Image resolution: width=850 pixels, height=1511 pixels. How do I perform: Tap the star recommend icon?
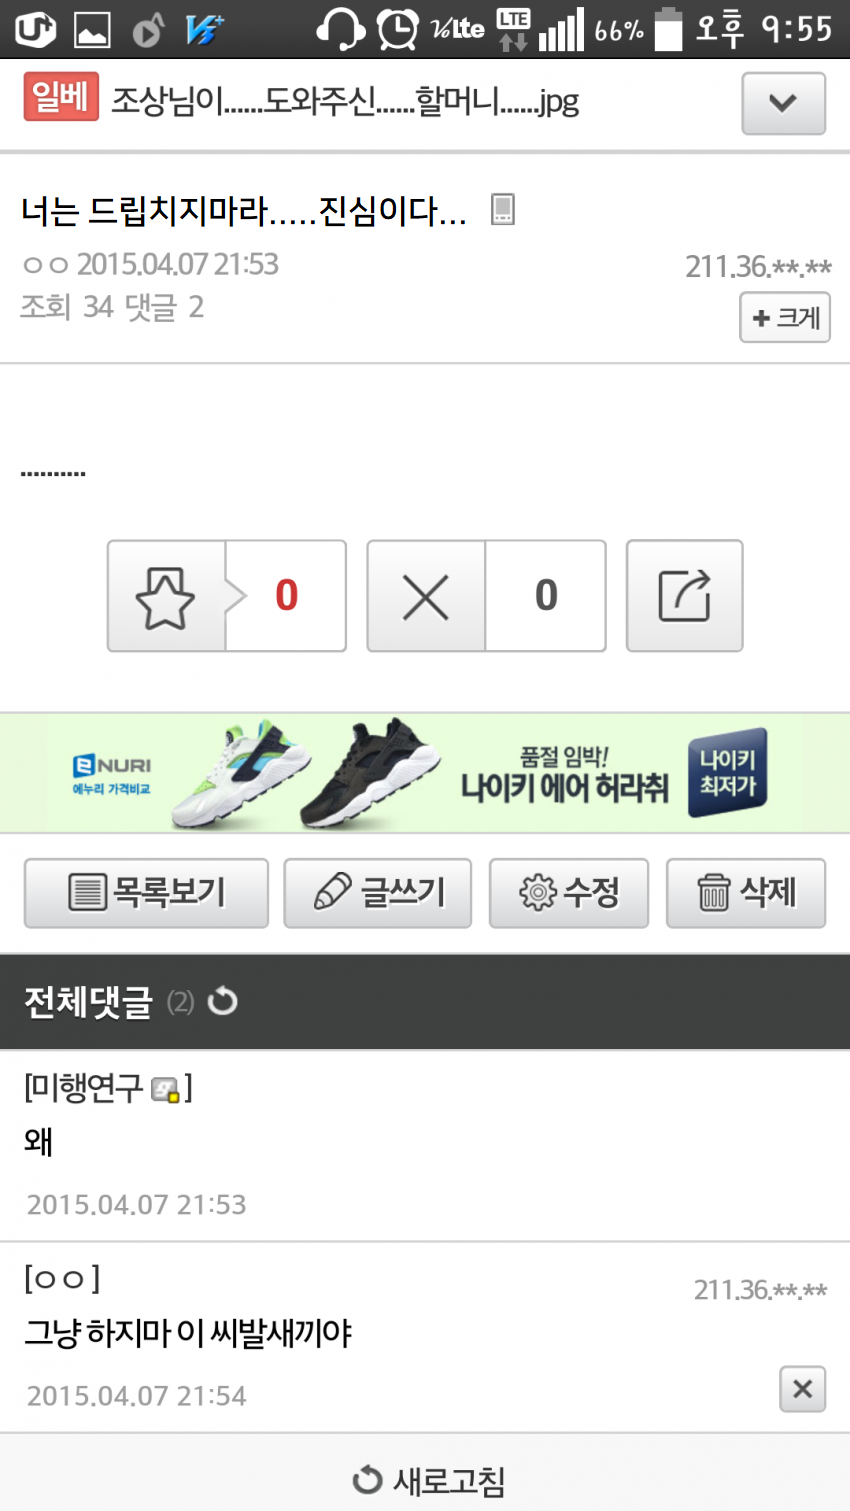click(166, 596)
